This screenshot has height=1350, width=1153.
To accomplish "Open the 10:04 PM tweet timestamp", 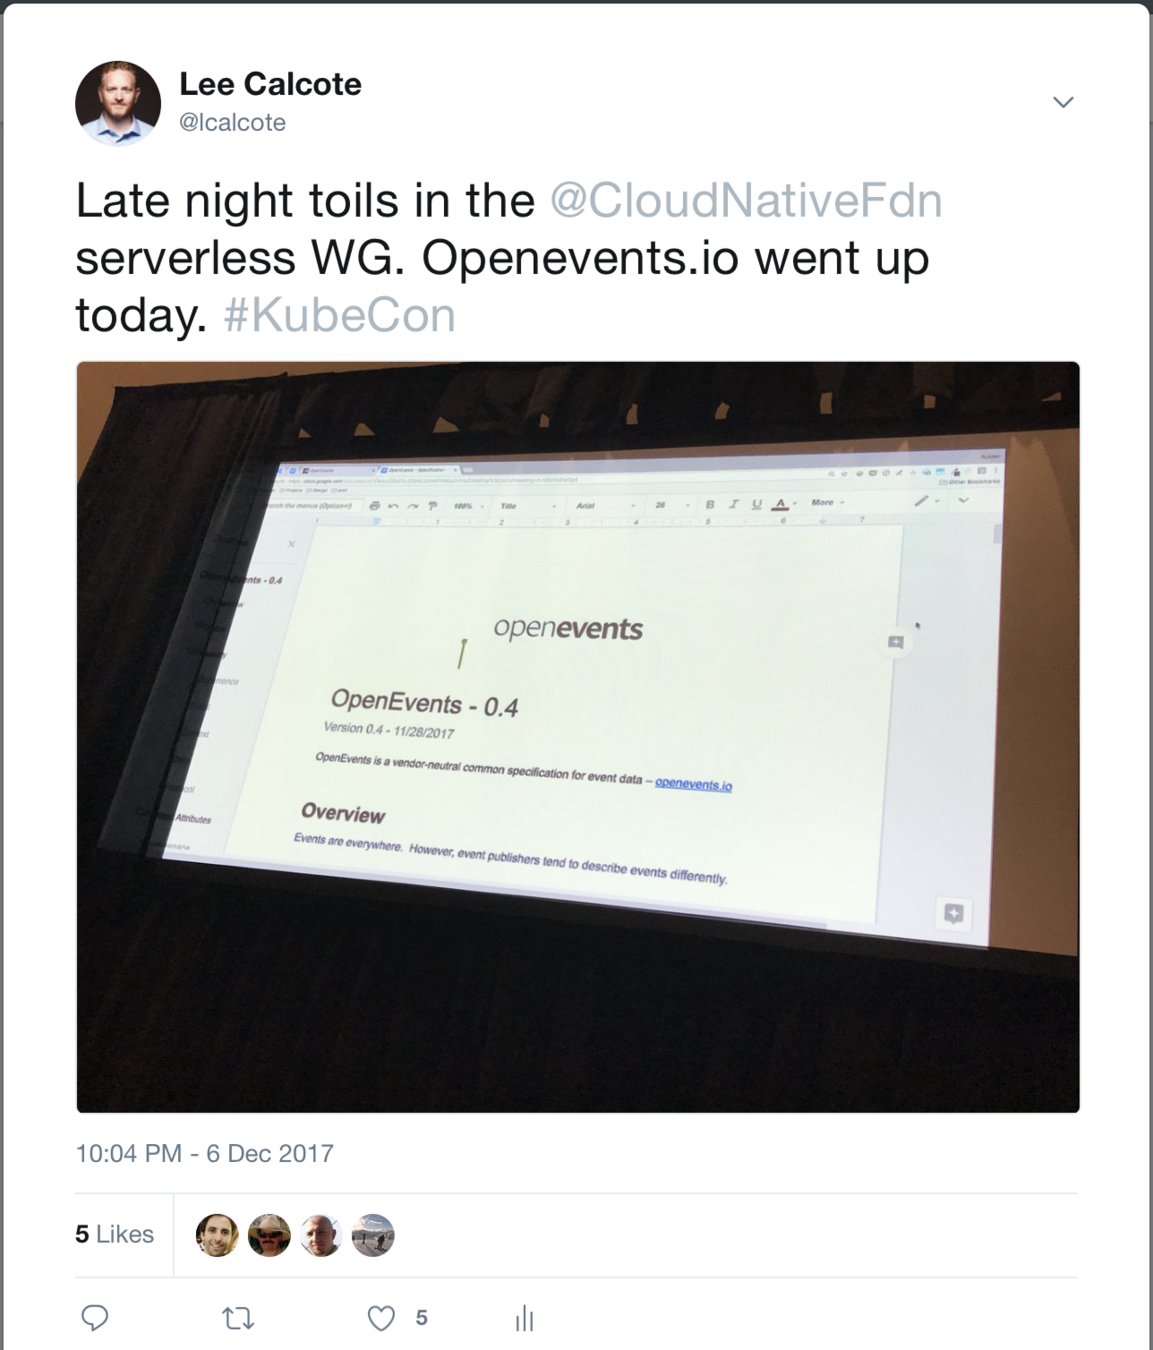I will [204, 1153].
